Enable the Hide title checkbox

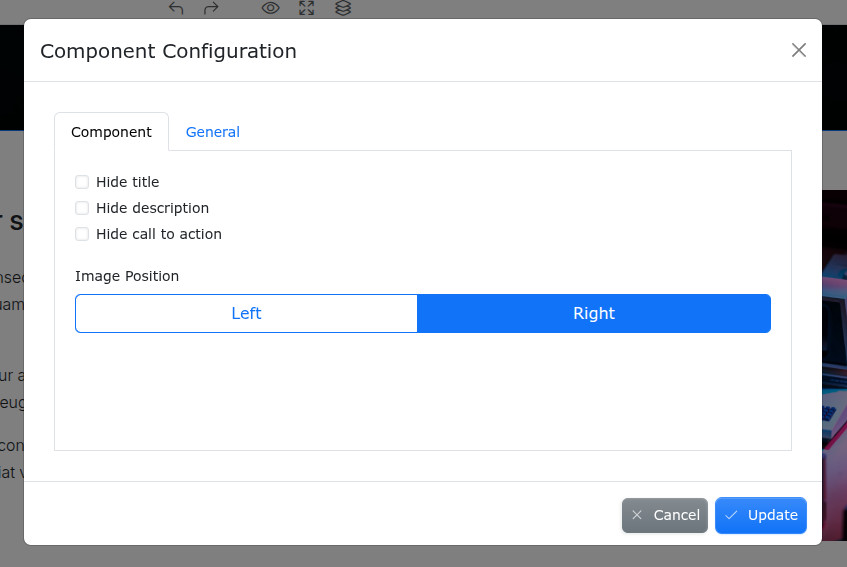point(82,182)
